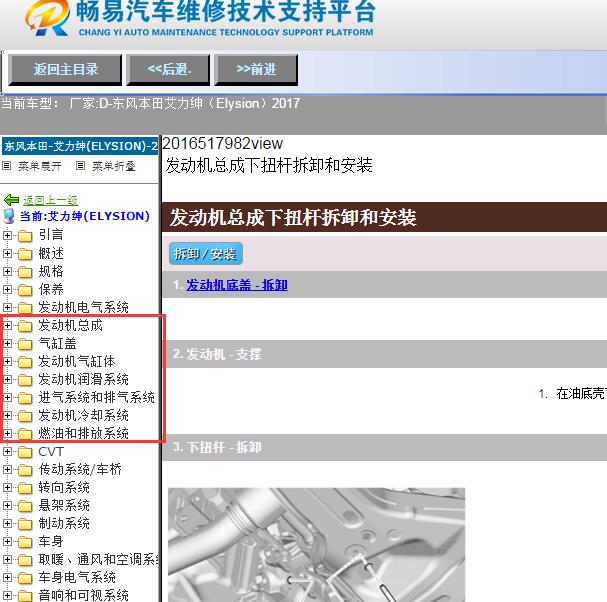Select the 车身电气系统 tree label
Screen dimensions: 607x602
(77, 577)
